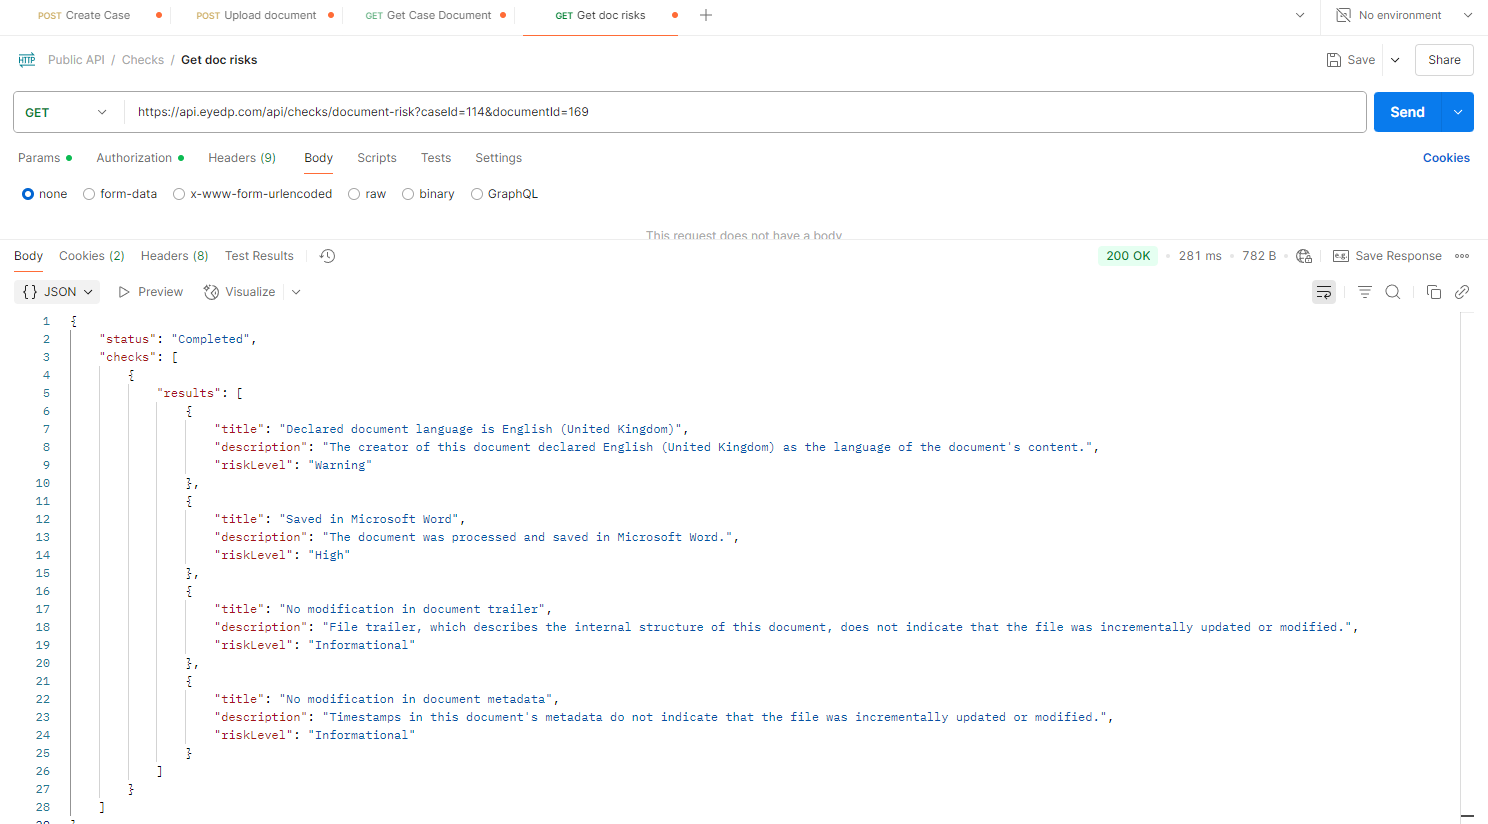Open proxy settings via globe-lock icon
Viewport: 1488px width, 824px height.
(1304, 255)
